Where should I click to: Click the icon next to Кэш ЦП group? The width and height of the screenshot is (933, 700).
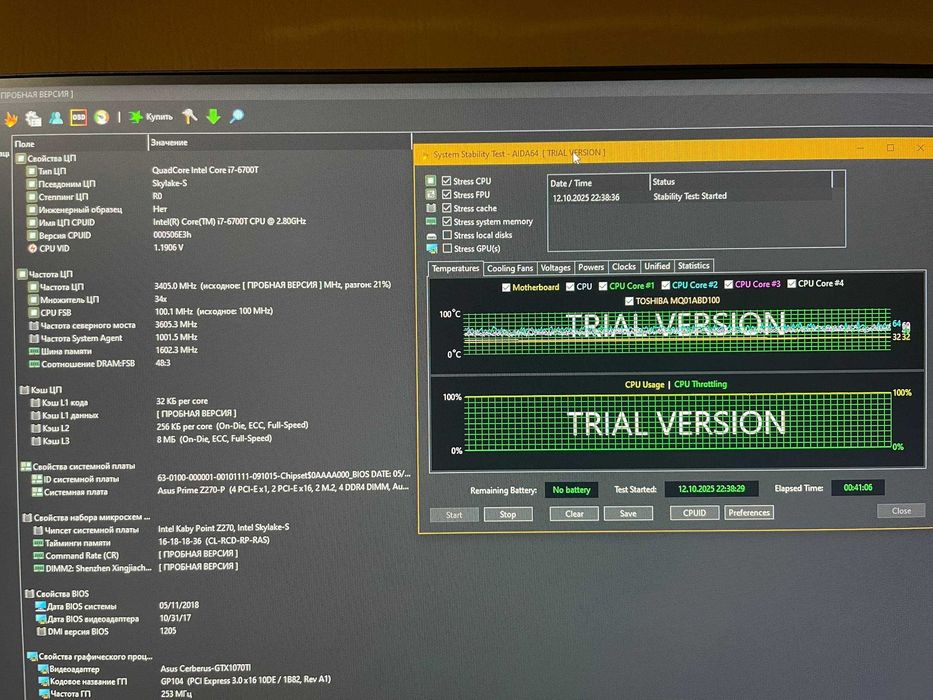(24, 390)
